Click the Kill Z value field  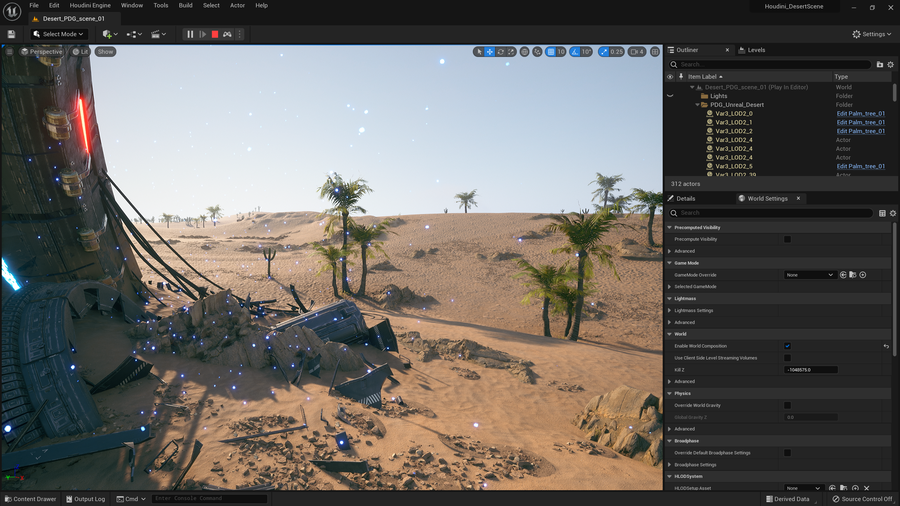coord(810,370)
